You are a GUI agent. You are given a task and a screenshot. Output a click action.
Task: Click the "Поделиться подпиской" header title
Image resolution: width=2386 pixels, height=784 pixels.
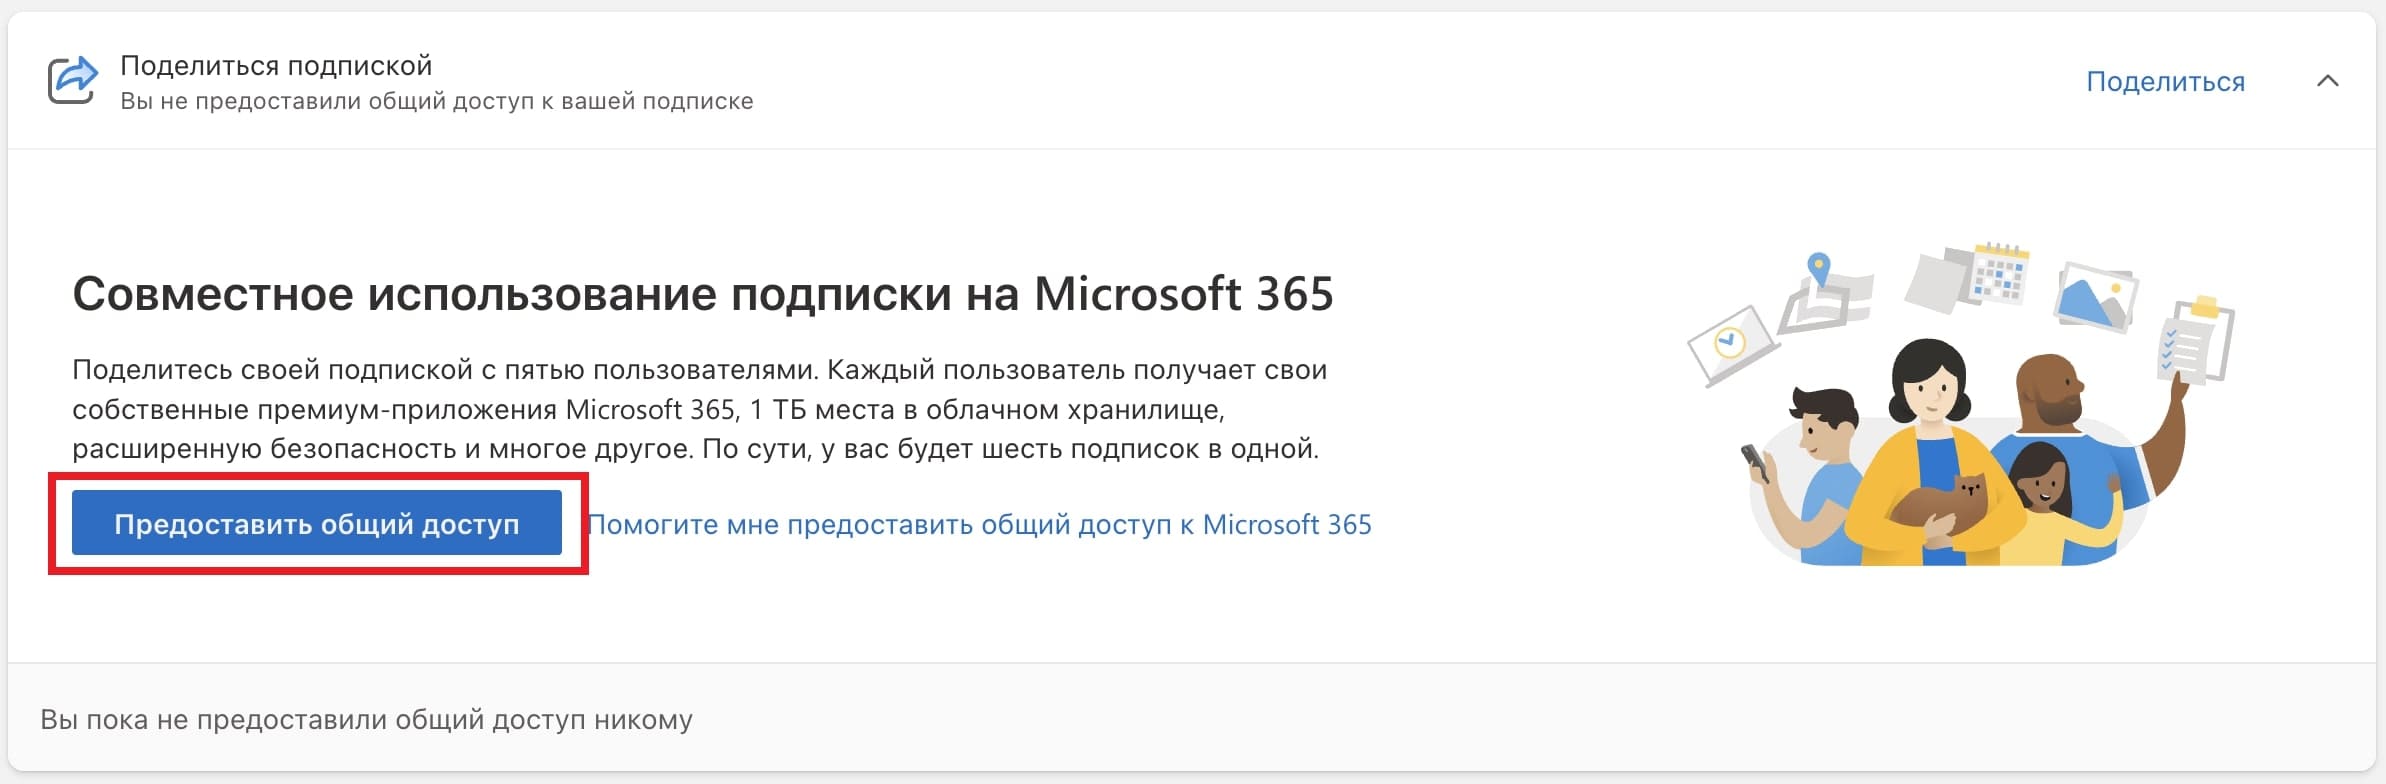(276, 65)
